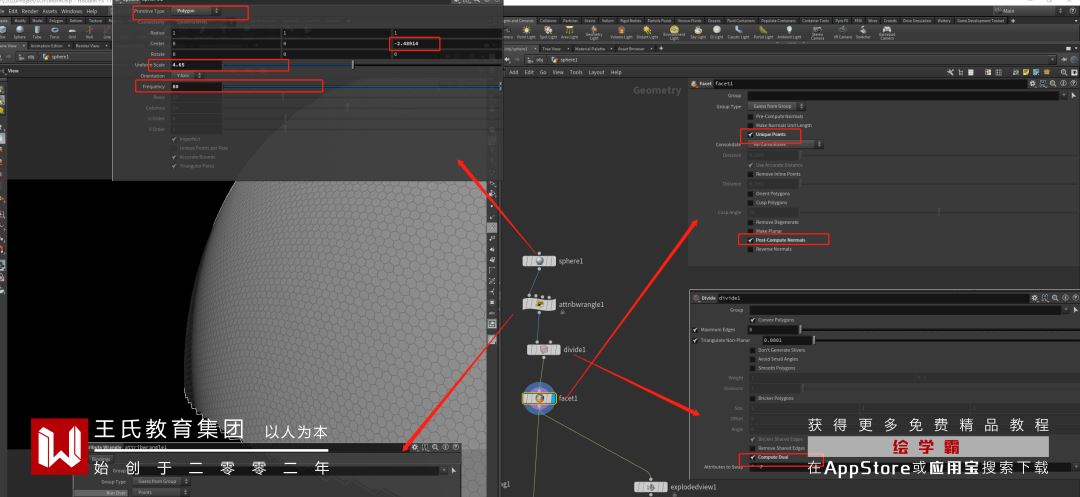Select the Geometry Light shelf tool
This screenshot has height=497, width=1080.
click(x=594, y=32)
